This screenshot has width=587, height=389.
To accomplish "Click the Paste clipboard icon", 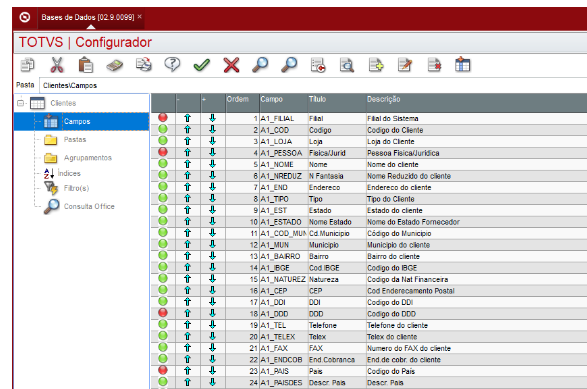I will coord(86,65).
